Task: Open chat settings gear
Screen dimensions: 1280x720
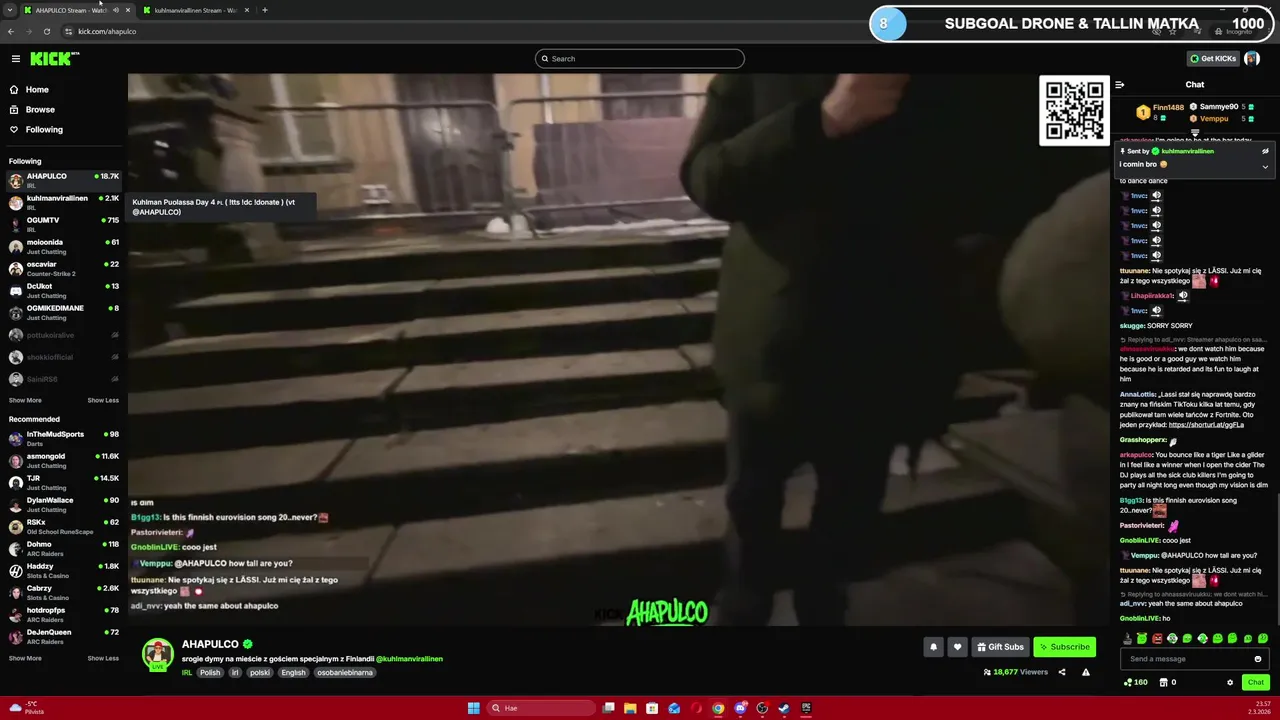Action: pos(1230,682)
